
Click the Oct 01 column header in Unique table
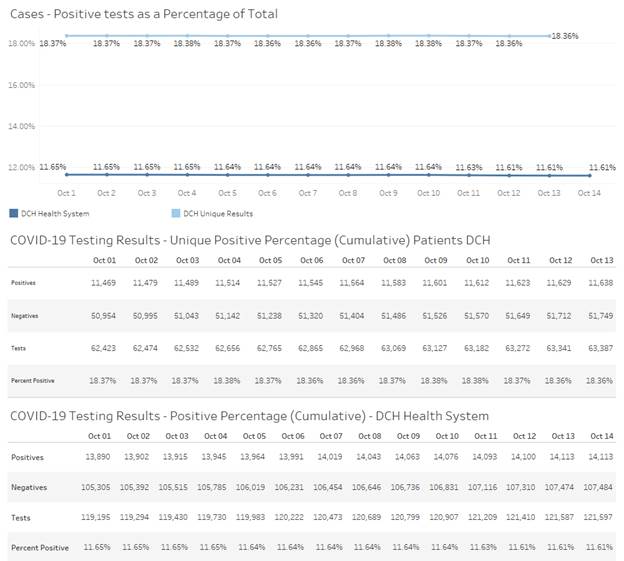pos(105,260)
